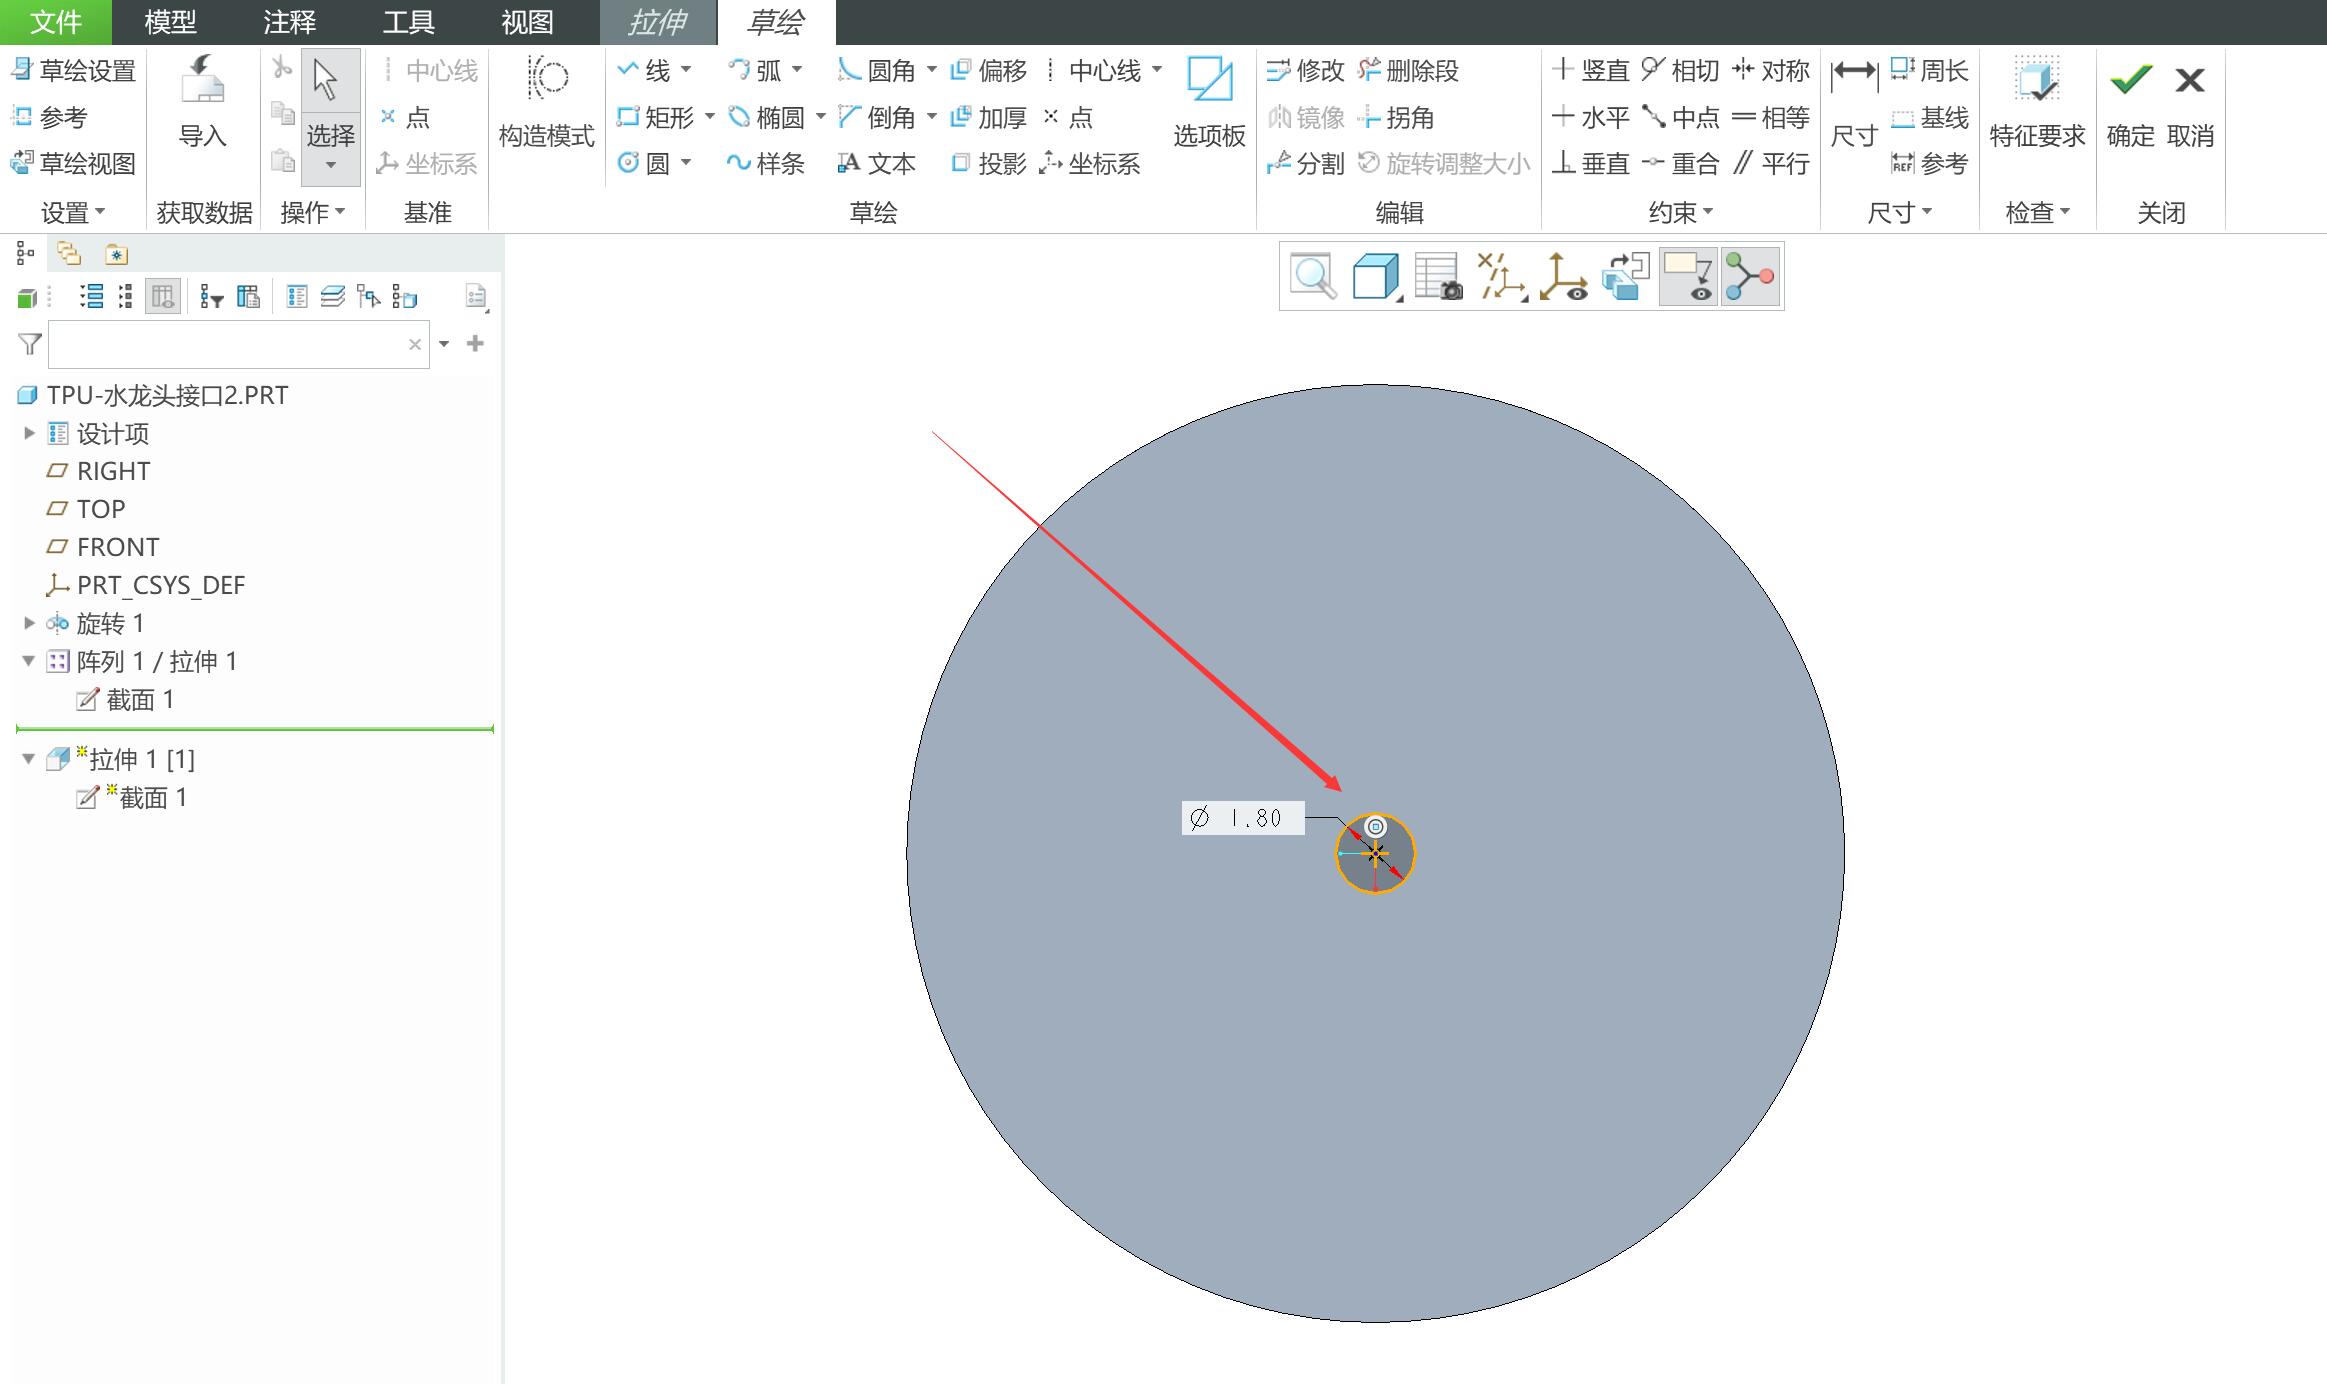Click the 导入 import icon

coord(202,79)
